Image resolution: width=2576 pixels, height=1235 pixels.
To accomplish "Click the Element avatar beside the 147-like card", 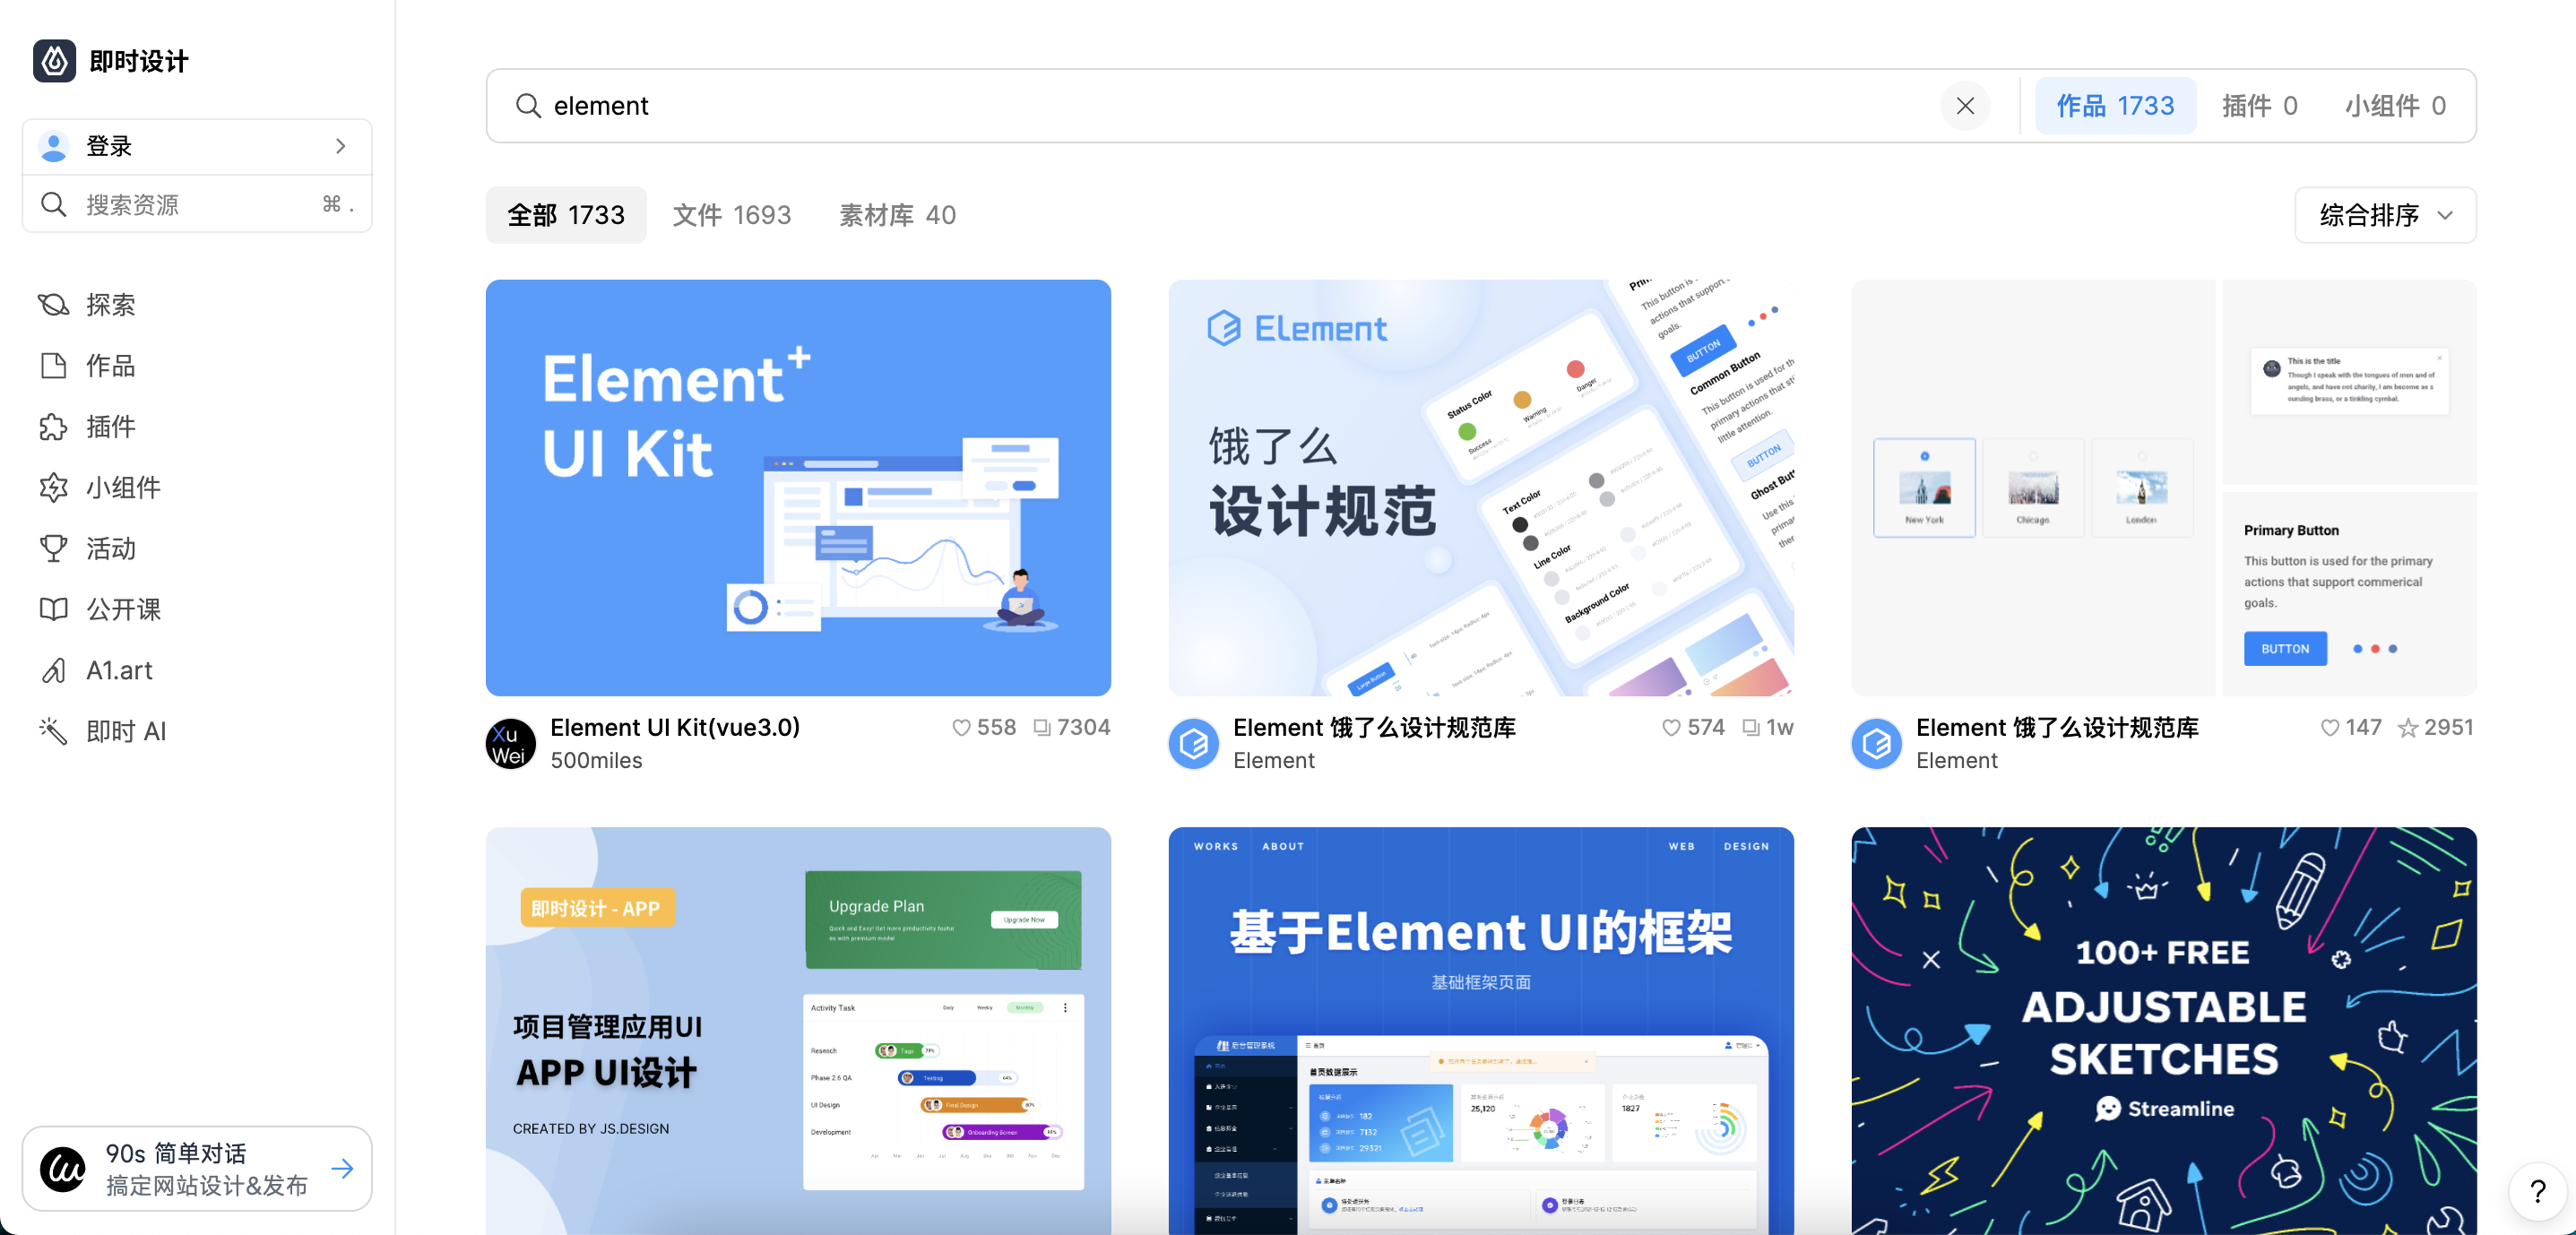I will 1877,744.
